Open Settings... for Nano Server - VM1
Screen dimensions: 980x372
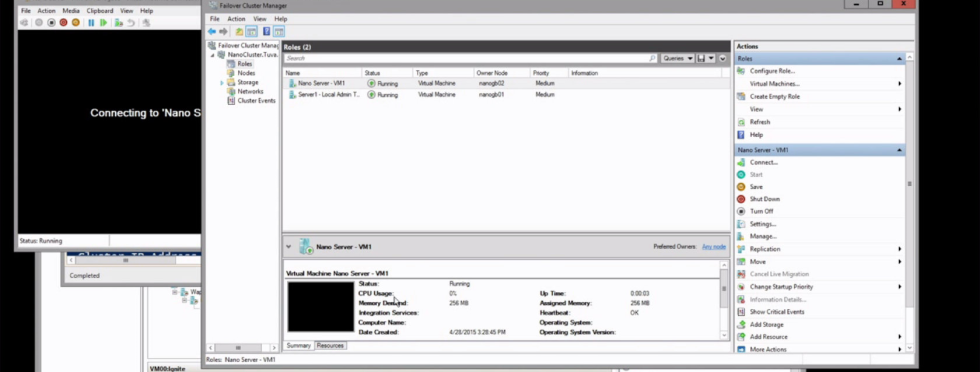[x=762, y=224]
